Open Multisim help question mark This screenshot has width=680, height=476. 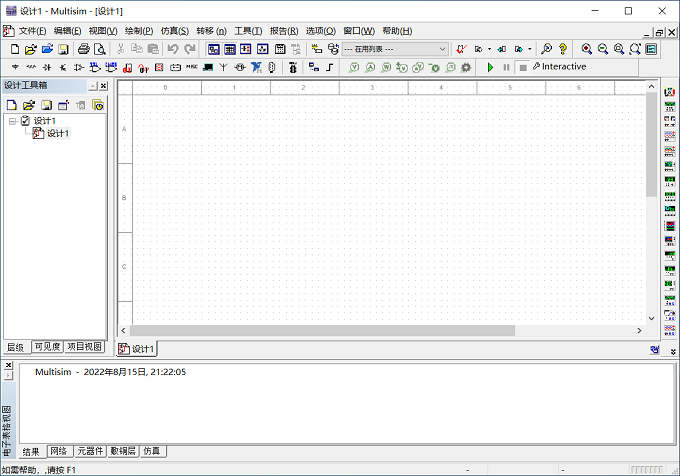pos(563,49)
